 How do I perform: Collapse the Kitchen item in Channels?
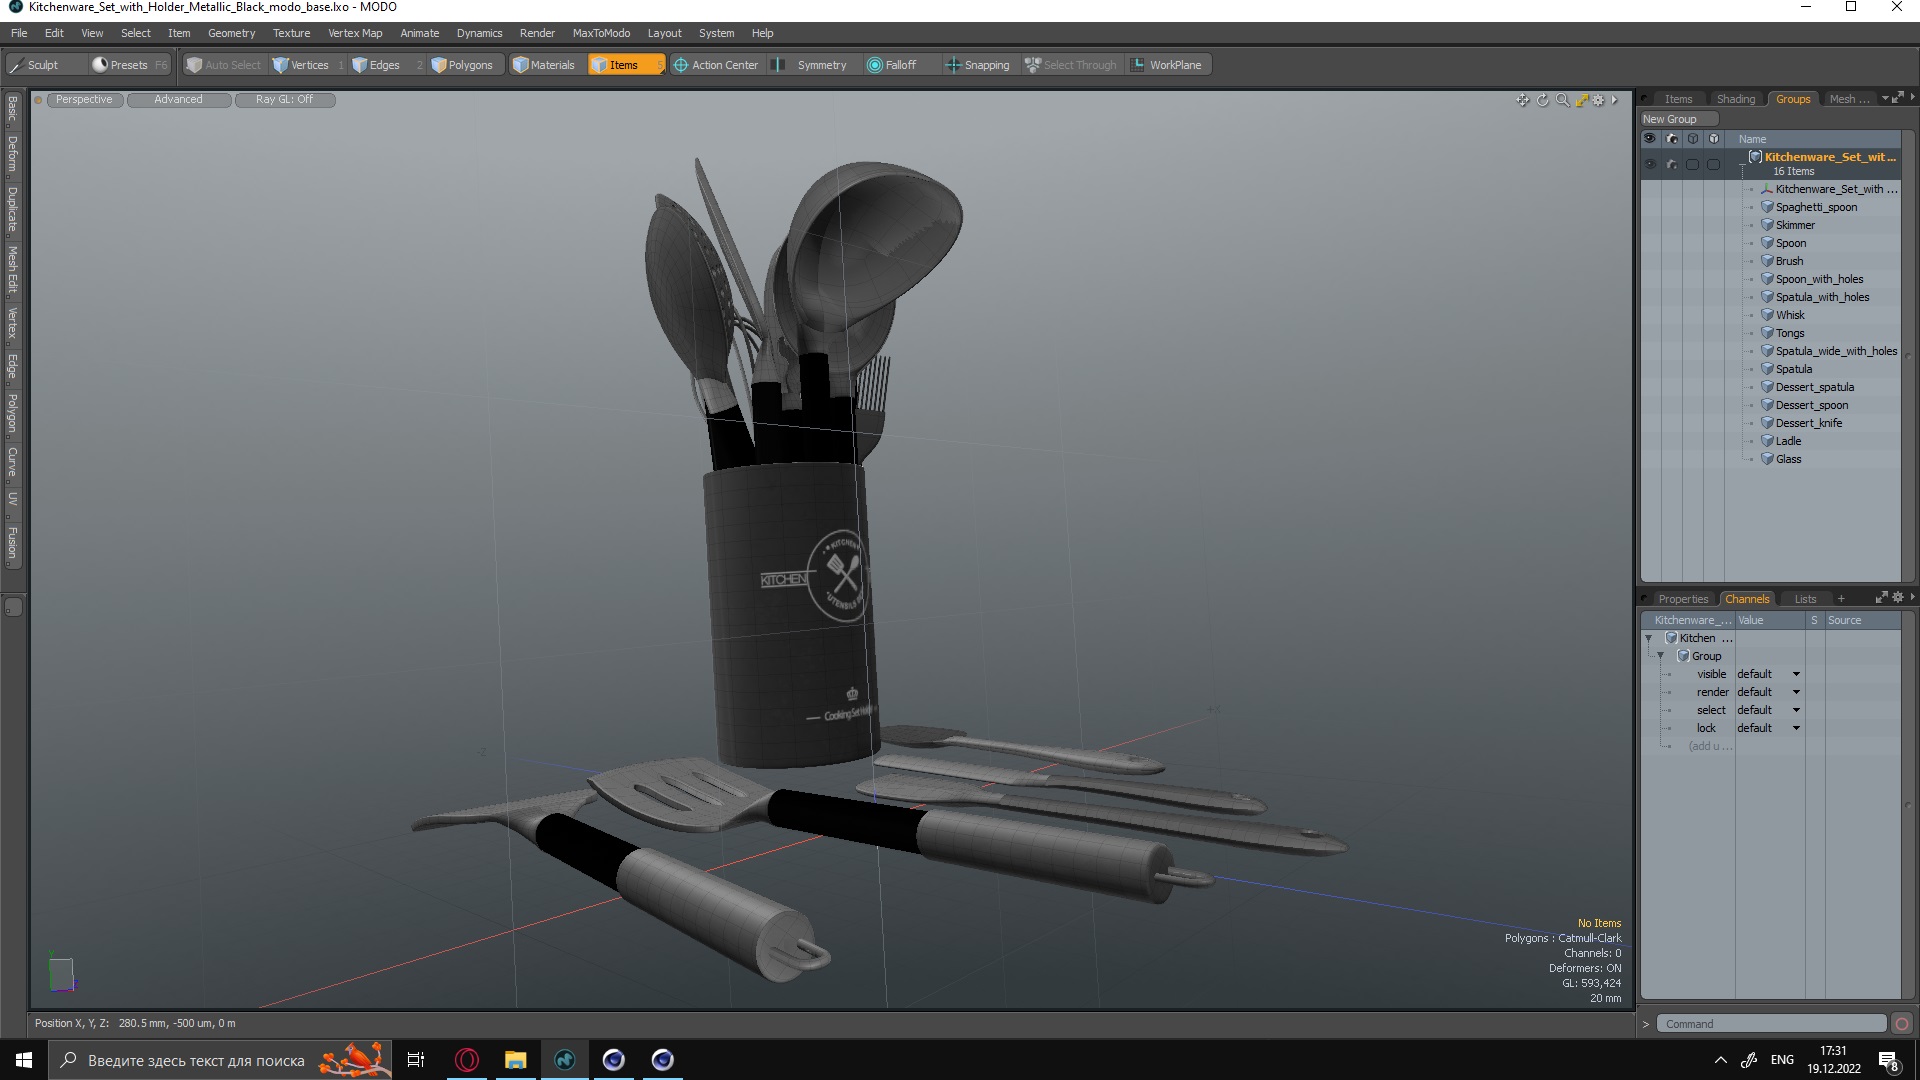pyautogui.click(x=1648, y=638)
